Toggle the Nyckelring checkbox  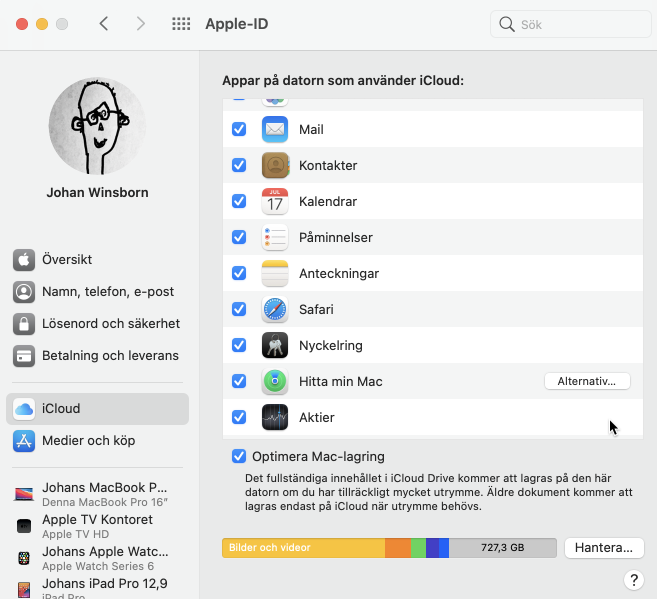click(239, 346)
